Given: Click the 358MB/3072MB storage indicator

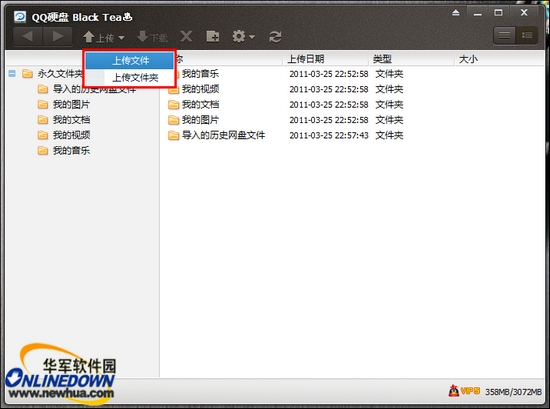Looking at the screenshot, I should click(513, 392).
